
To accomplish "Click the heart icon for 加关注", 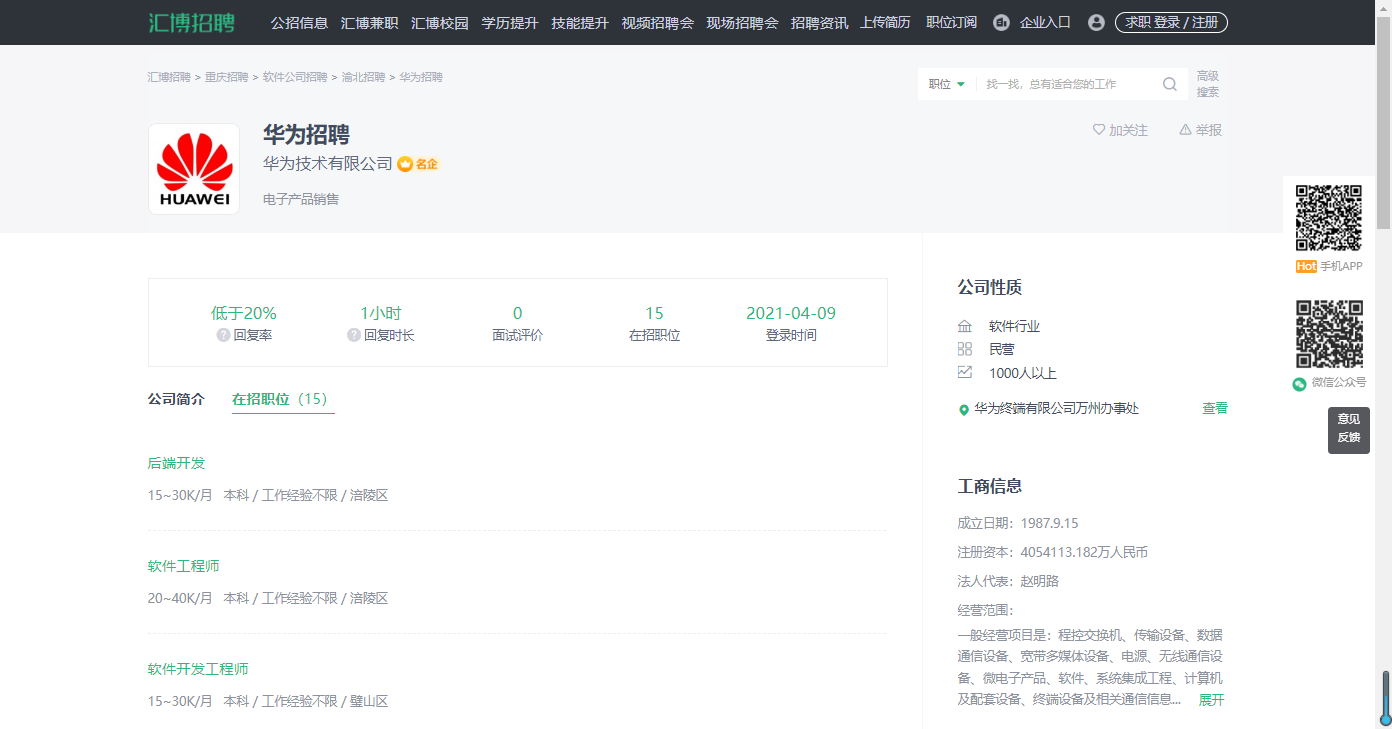I will click(1099, 130).
